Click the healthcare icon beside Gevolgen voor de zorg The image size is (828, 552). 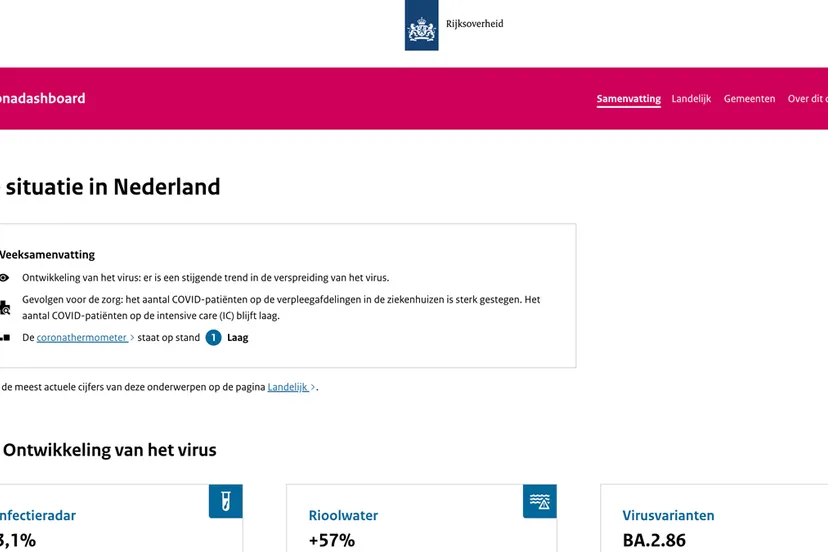(5, 307)
